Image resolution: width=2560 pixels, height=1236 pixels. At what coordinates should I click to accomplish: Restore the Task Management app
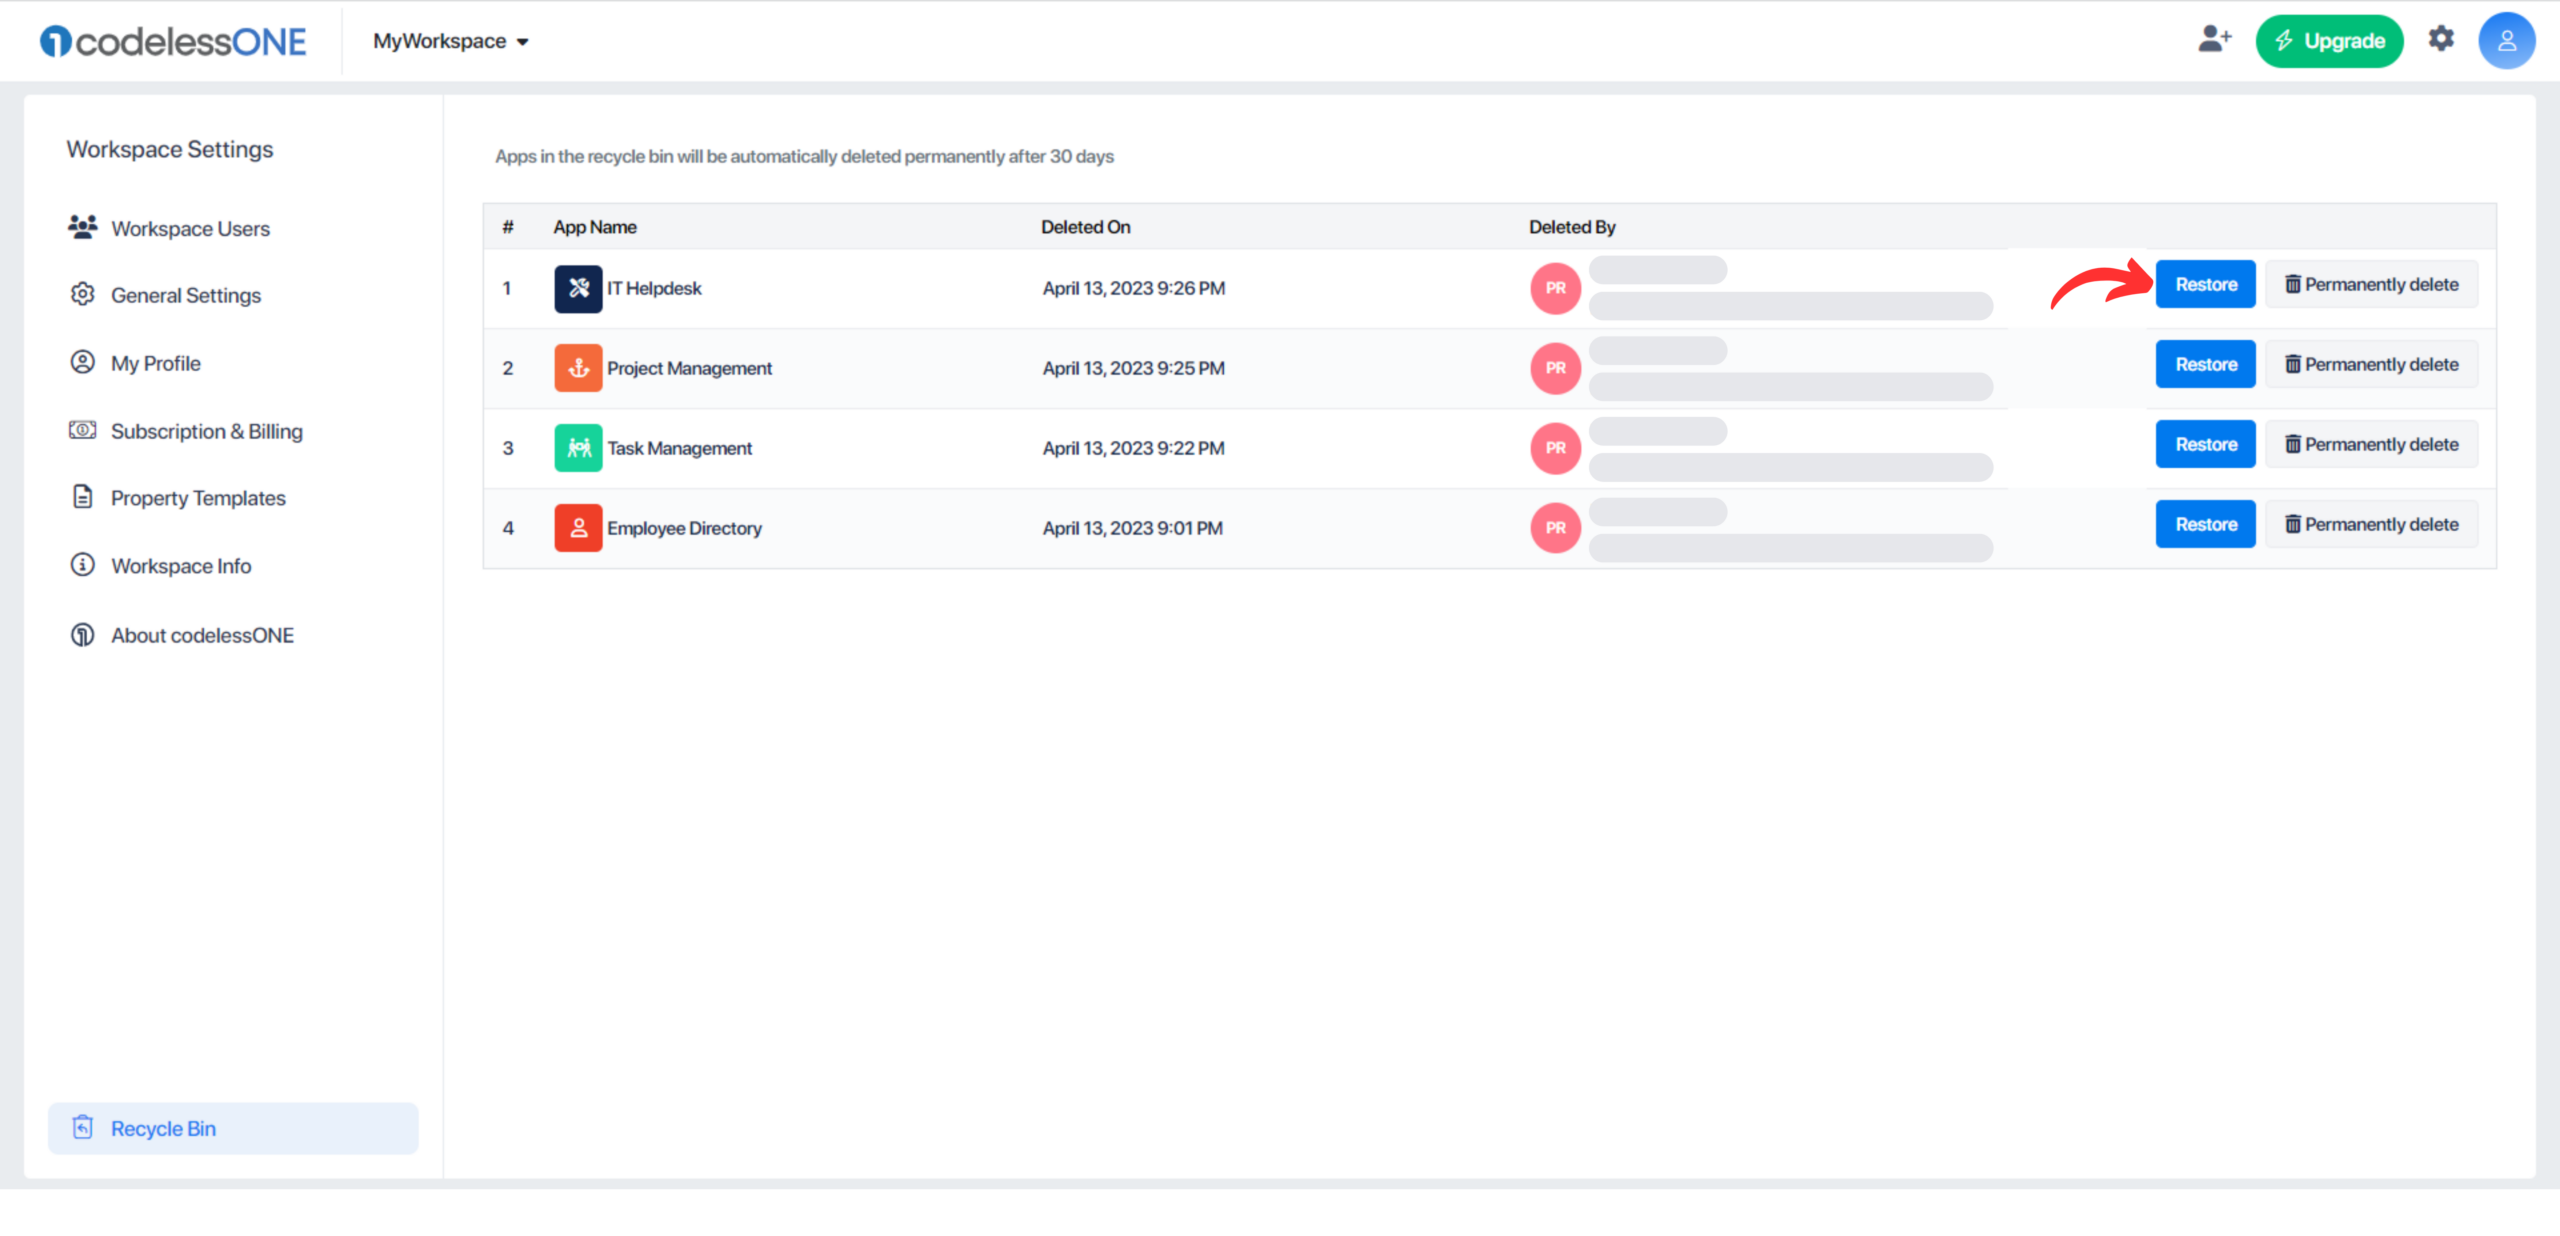[x=2205, y=444]
